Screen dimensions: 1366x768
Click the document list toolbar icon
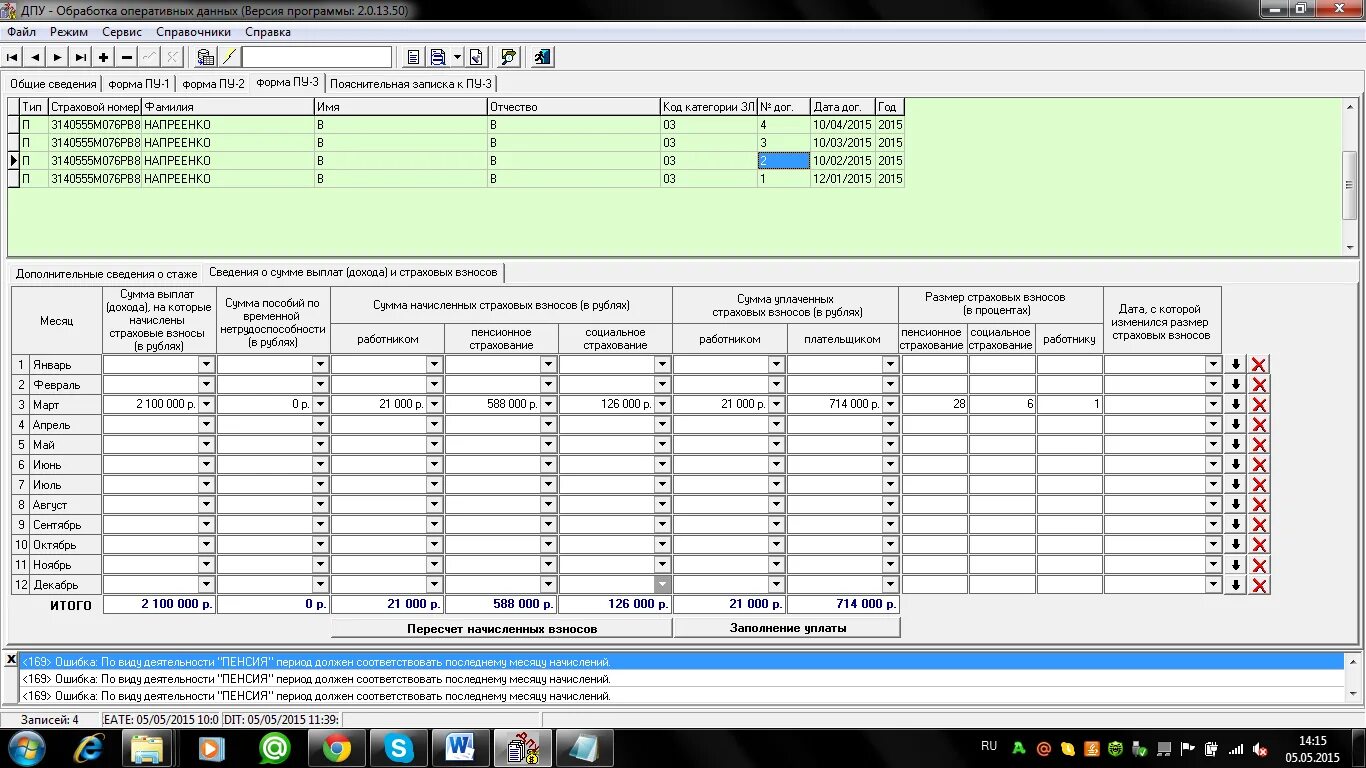tap(413, 57)
